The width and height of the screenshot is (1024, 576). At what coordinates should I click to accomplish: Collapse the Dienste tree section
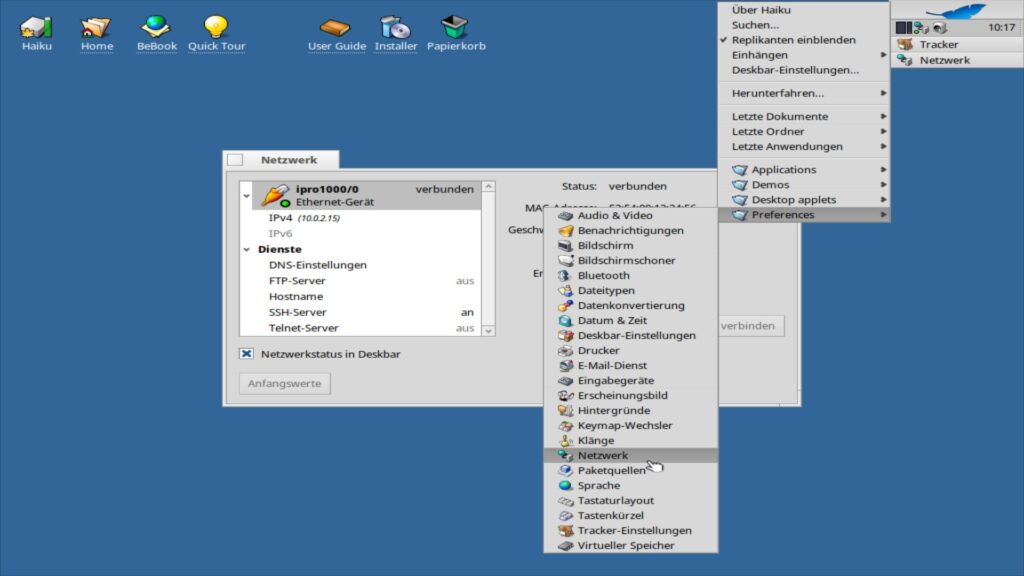coord(246,249)
